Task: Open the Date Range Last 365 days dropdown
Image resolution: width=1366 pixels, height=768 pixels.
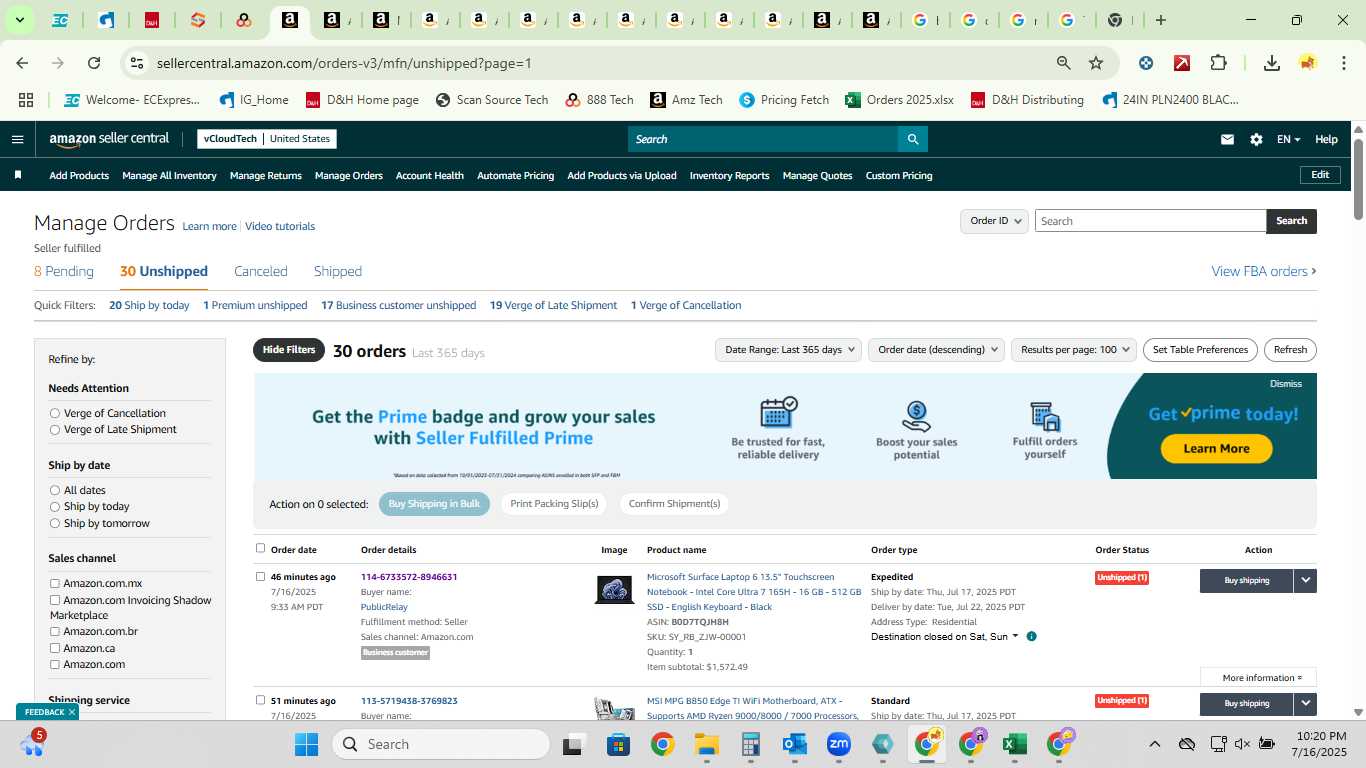Action: point(788,350)
